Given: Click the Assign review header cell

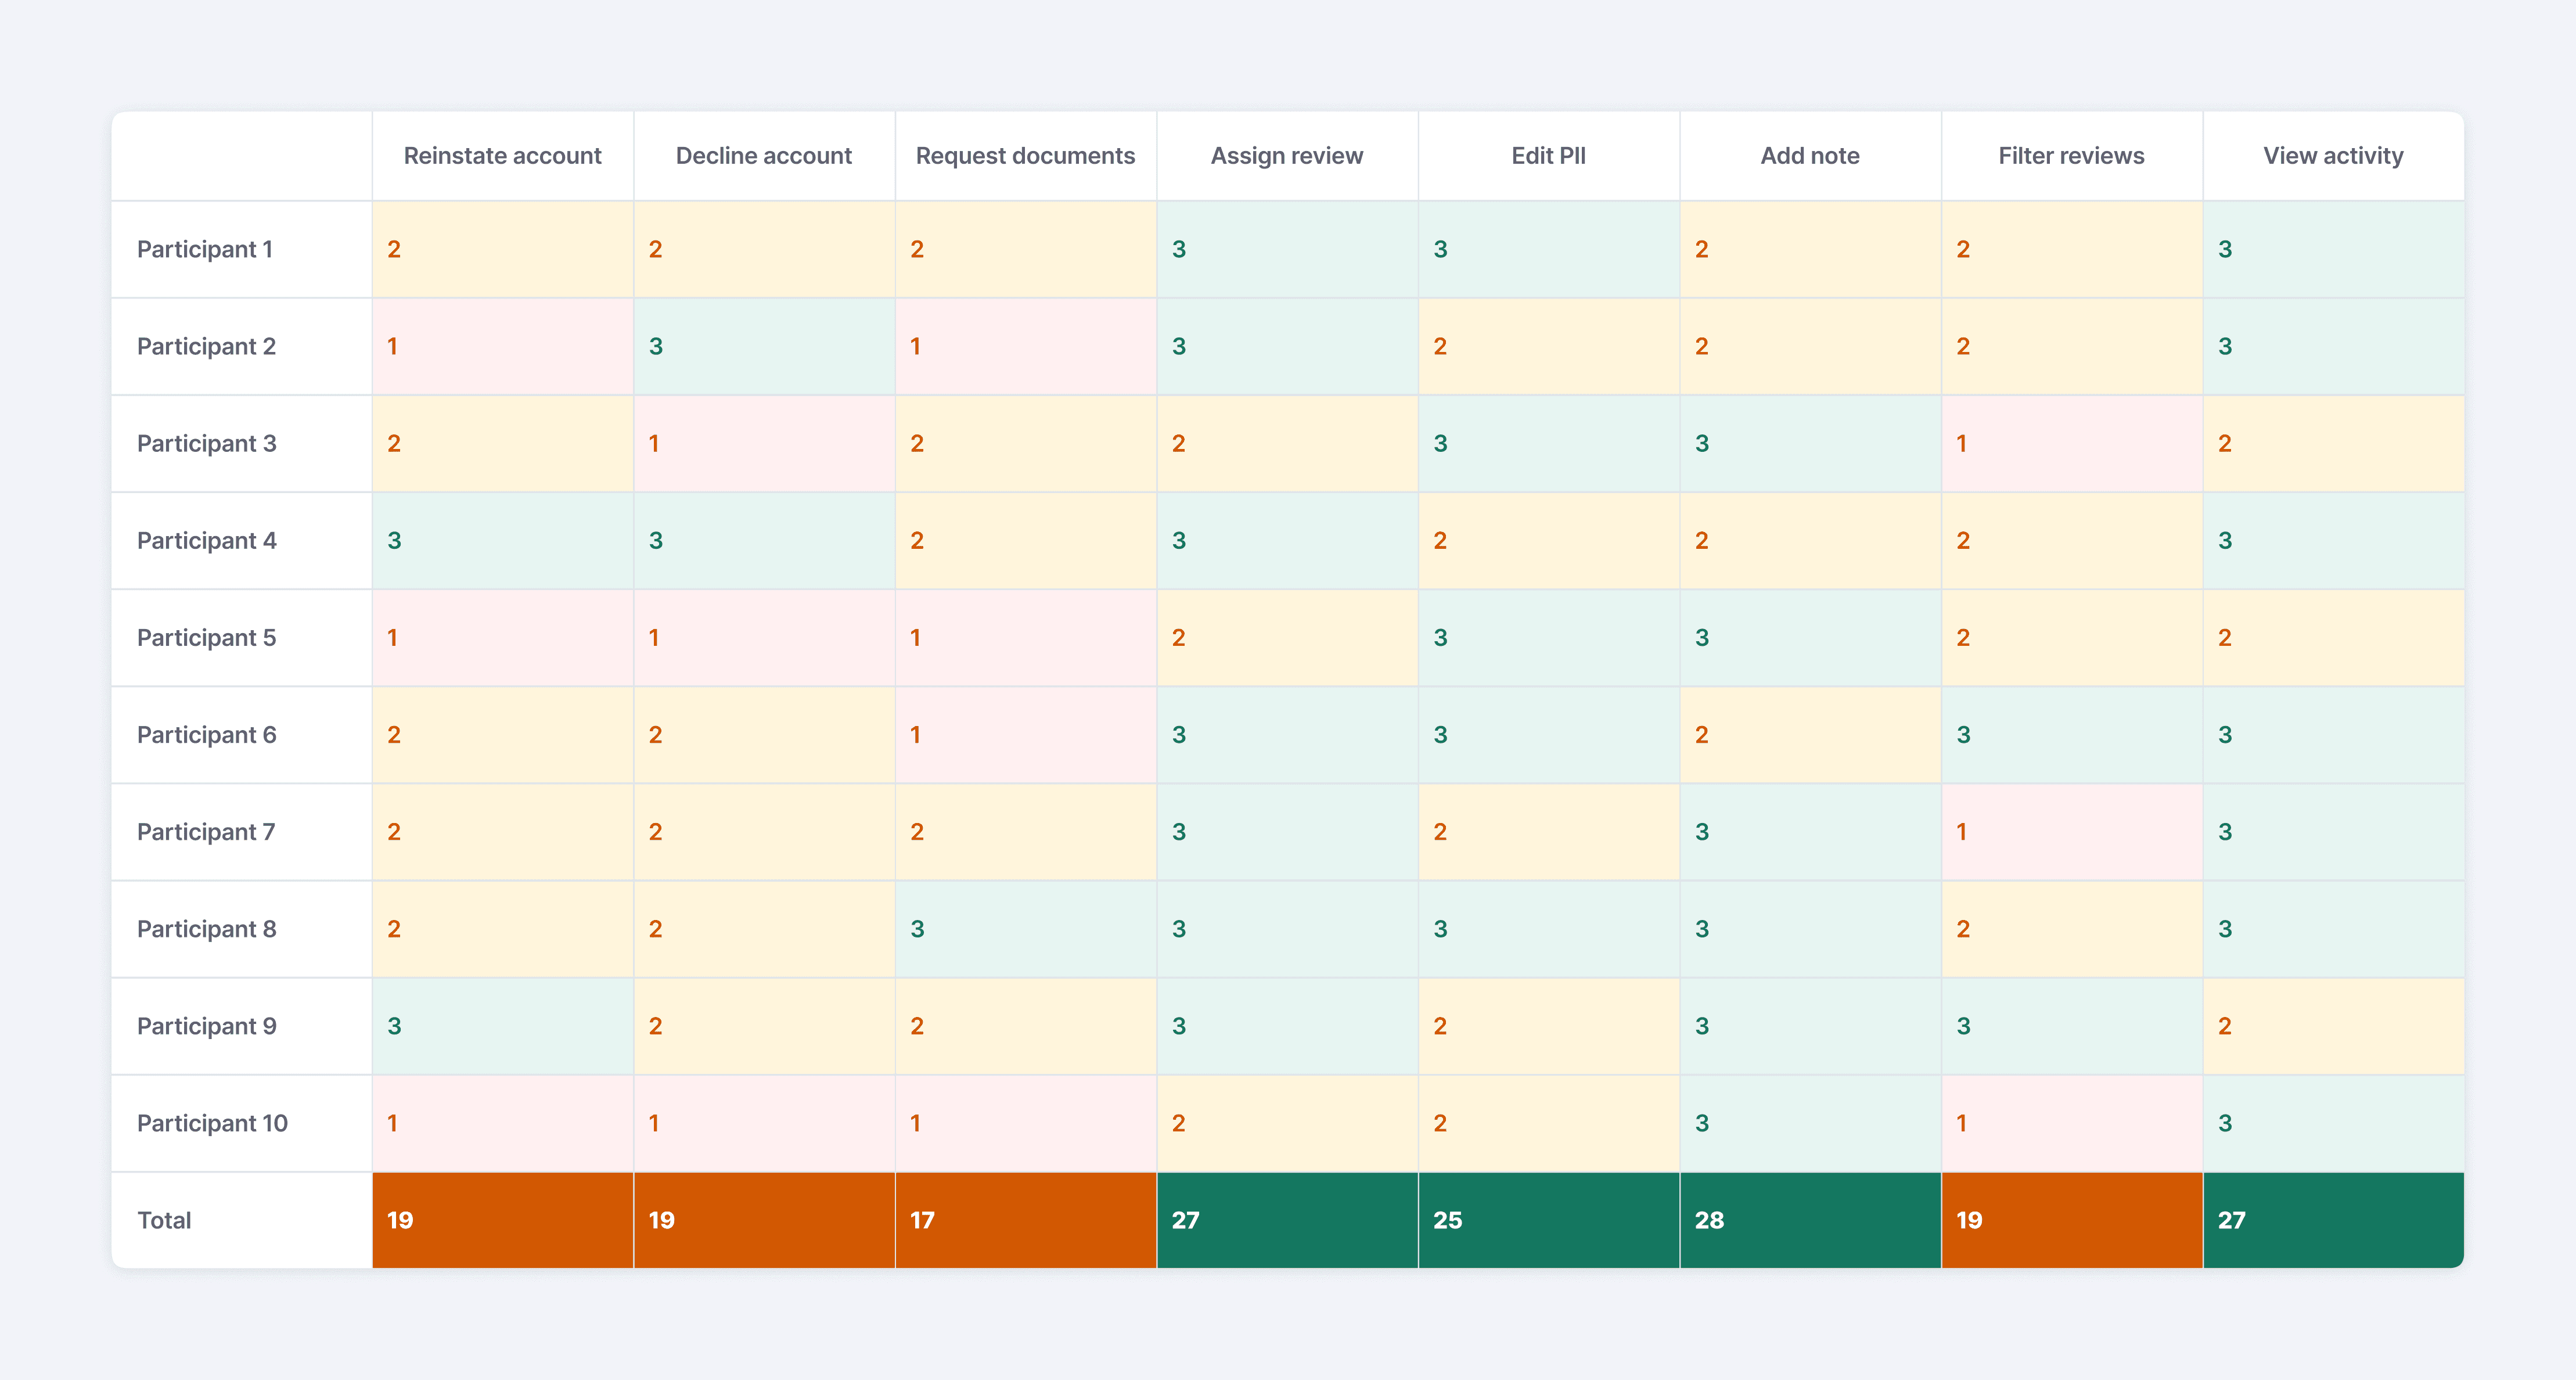Looking at the screenshot, I should tap(1286, 156).
